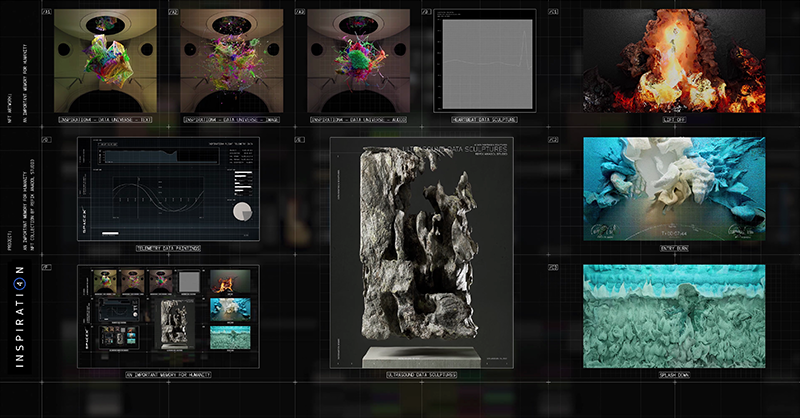Screen dimensions: 800x418
Task: Click the pie chart in telemetry panel
Action: click(242, 212)
